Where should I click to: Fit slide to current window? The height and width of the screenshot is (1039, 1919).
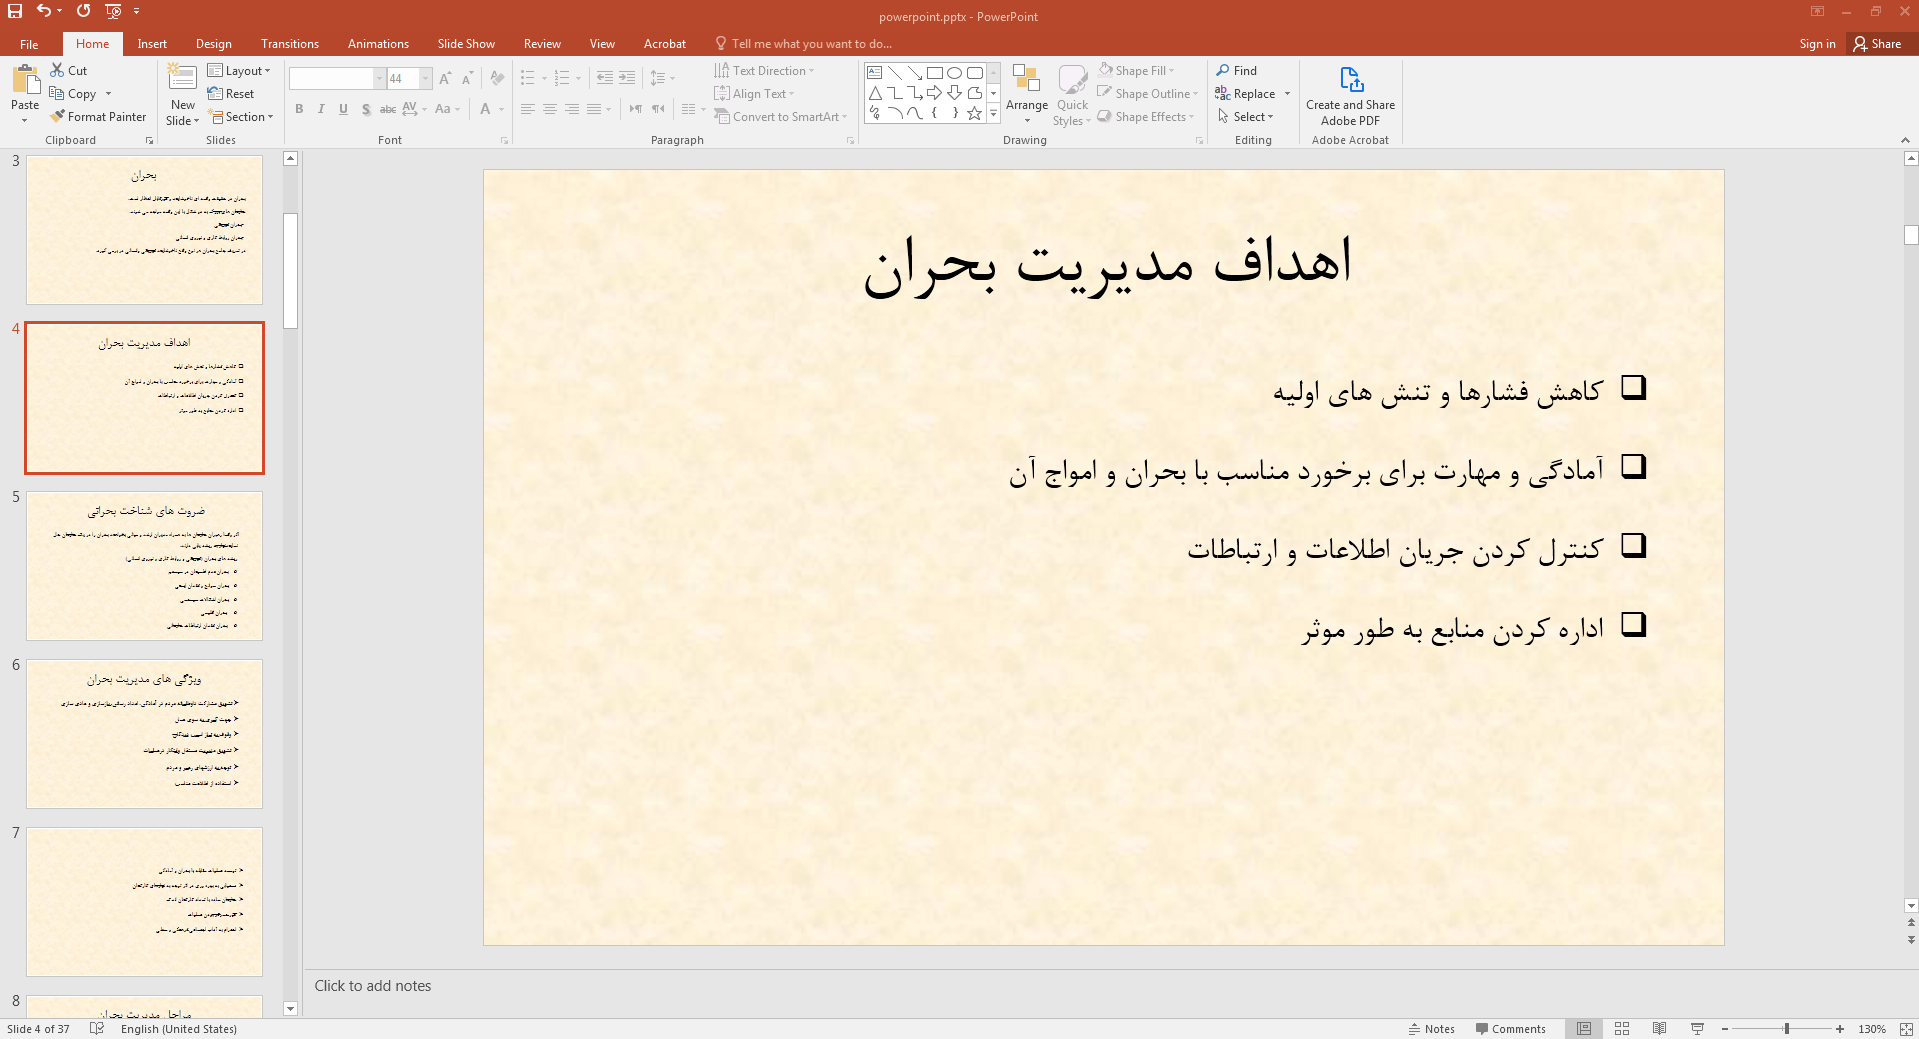(x=1906, y=1028)
